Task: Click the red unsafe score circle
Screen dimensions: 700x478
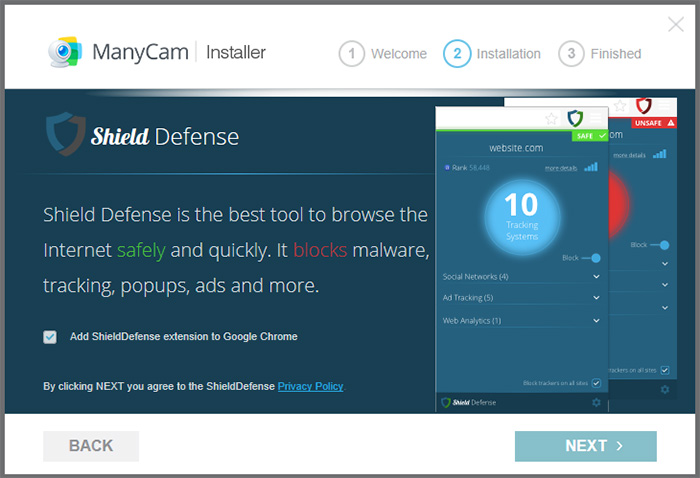Action: [619, 205]
